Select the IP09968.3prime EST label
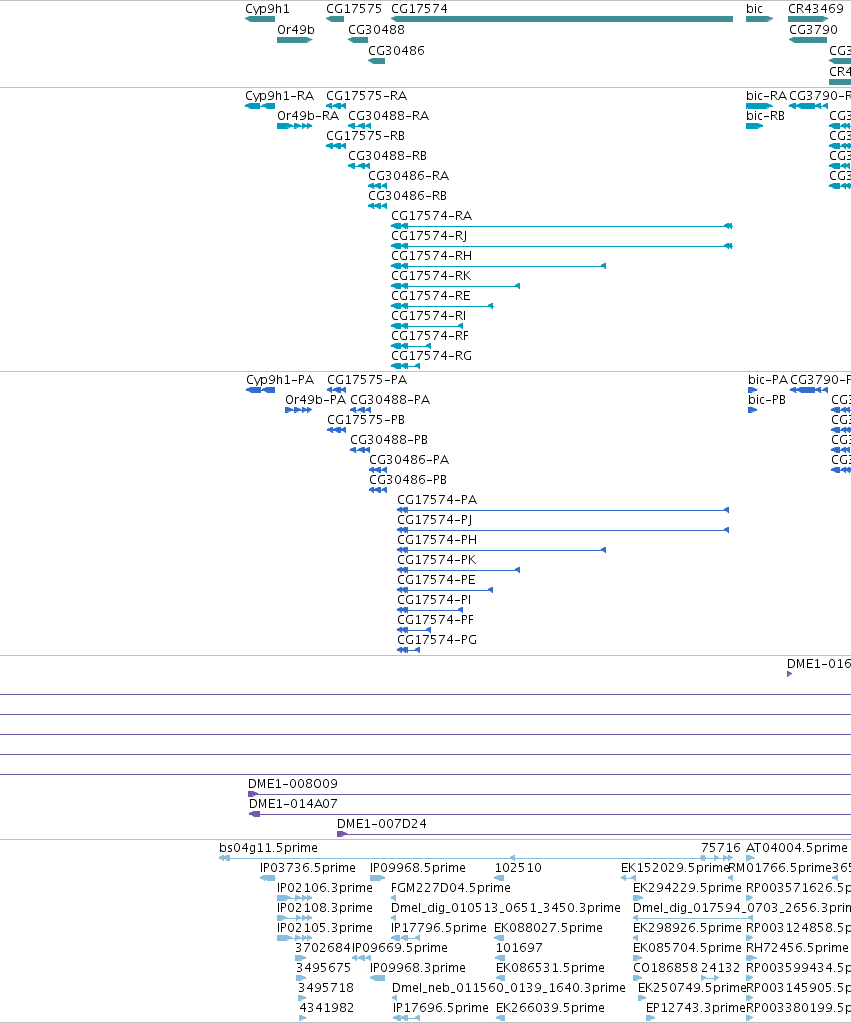Image resolution: width=851 pixels, height=1023 pixels. tap(418, 968)
